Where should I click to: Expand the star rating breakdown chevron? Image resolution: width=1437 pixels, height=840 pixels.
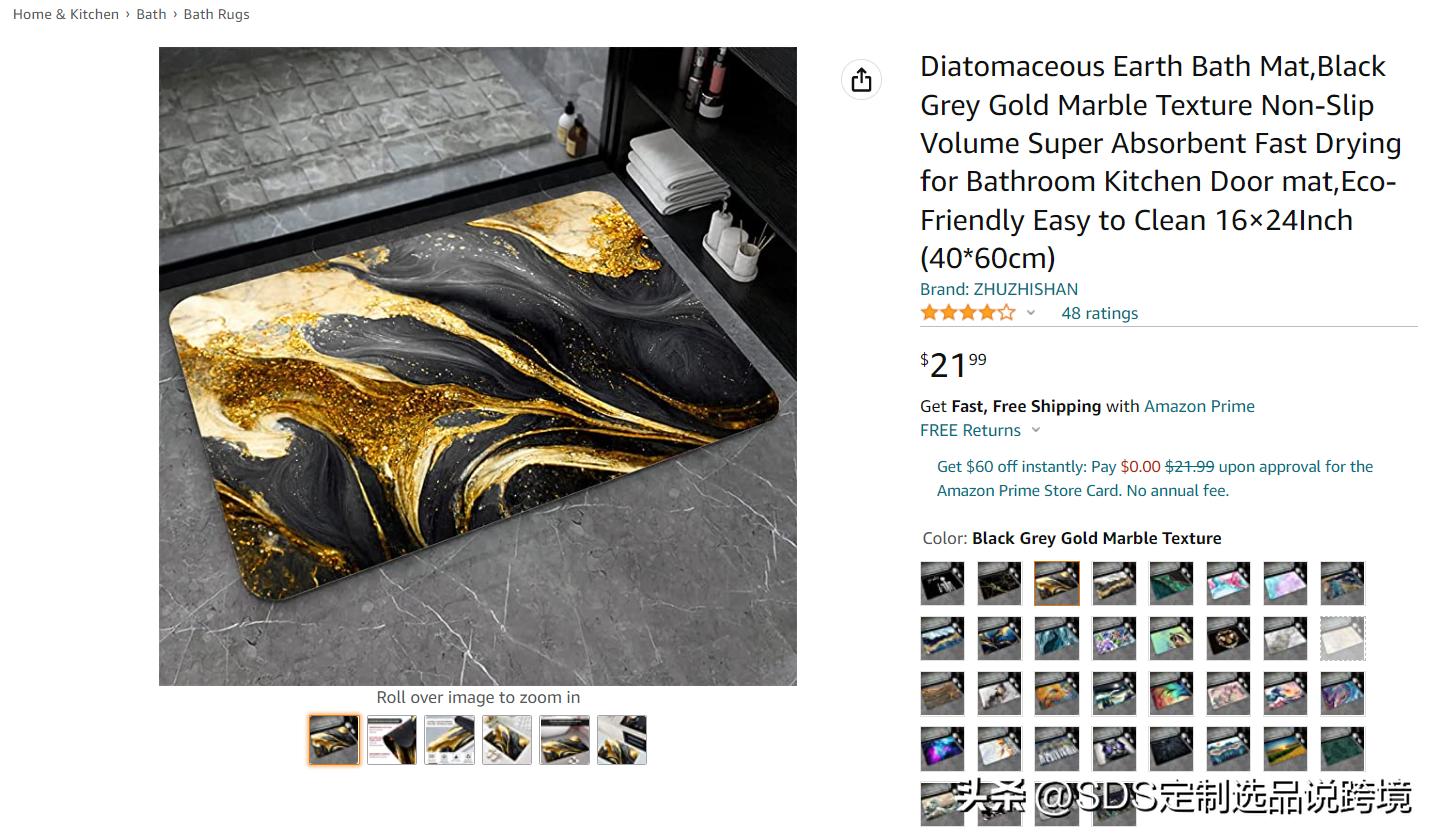(1031, 313)
